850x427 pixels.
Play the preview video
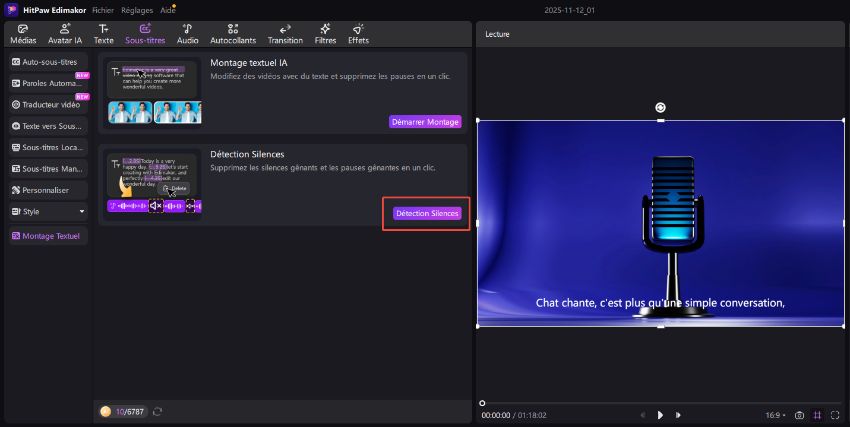(660, 415)
